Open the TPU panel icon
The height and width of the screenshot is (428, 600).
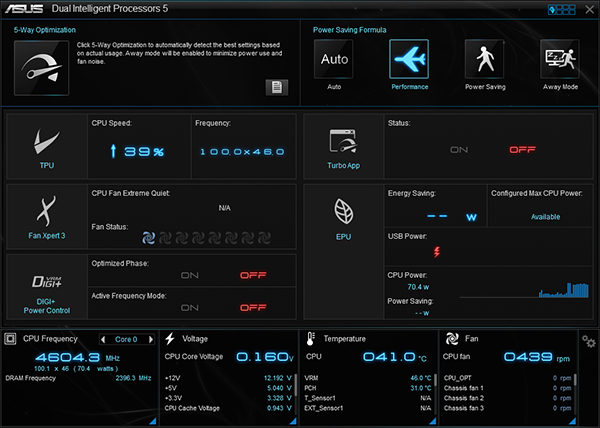click(47, 142)
